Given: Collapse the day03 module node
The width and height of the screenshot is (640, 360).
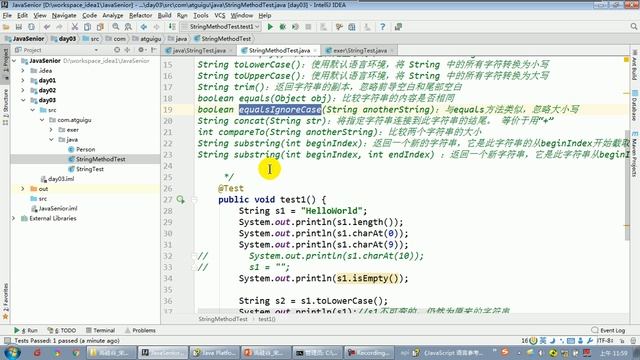Looking at the screenshot, I should (x=23, y=100).
